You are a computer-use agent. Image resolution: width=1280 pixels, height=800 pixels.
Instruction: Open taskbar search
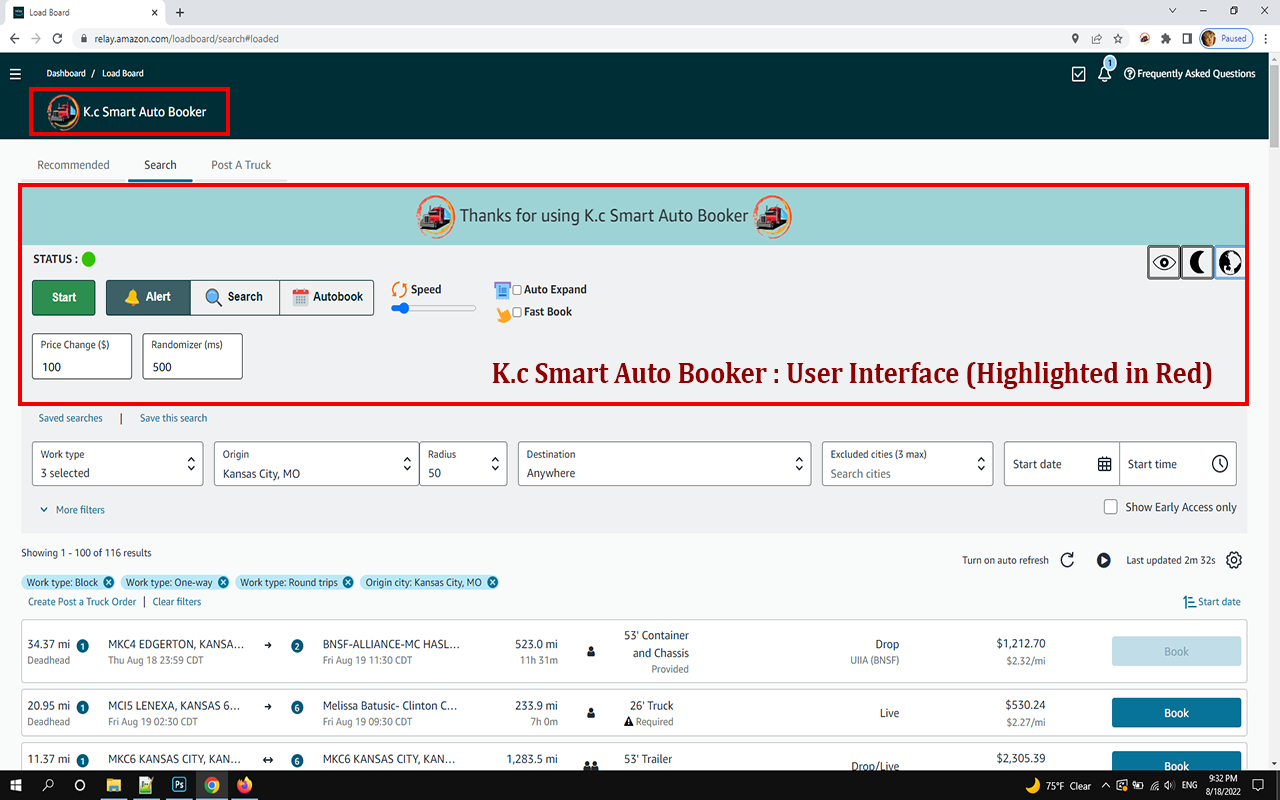(x=48, y=785)
